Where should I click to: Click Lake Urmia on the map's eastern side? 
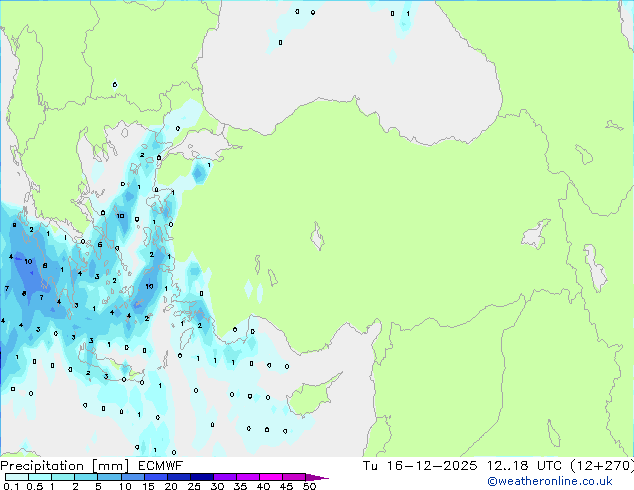coord(595,268)
